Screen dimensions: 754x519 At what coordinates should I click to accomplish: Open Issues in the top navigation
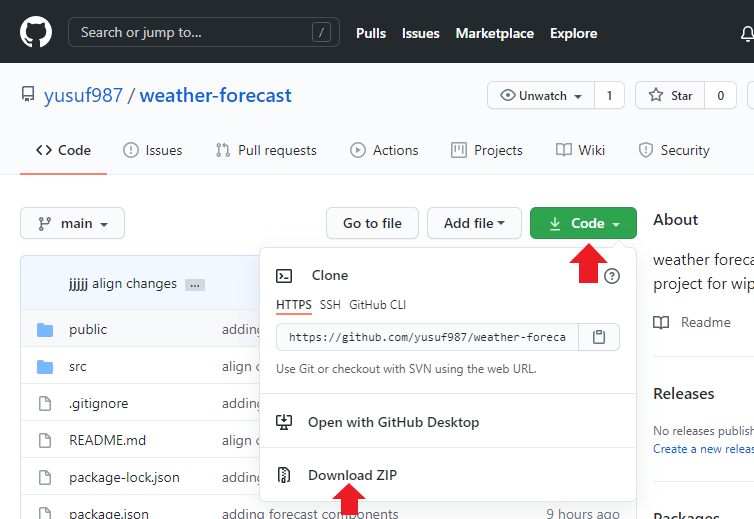[x=421, y=33]
